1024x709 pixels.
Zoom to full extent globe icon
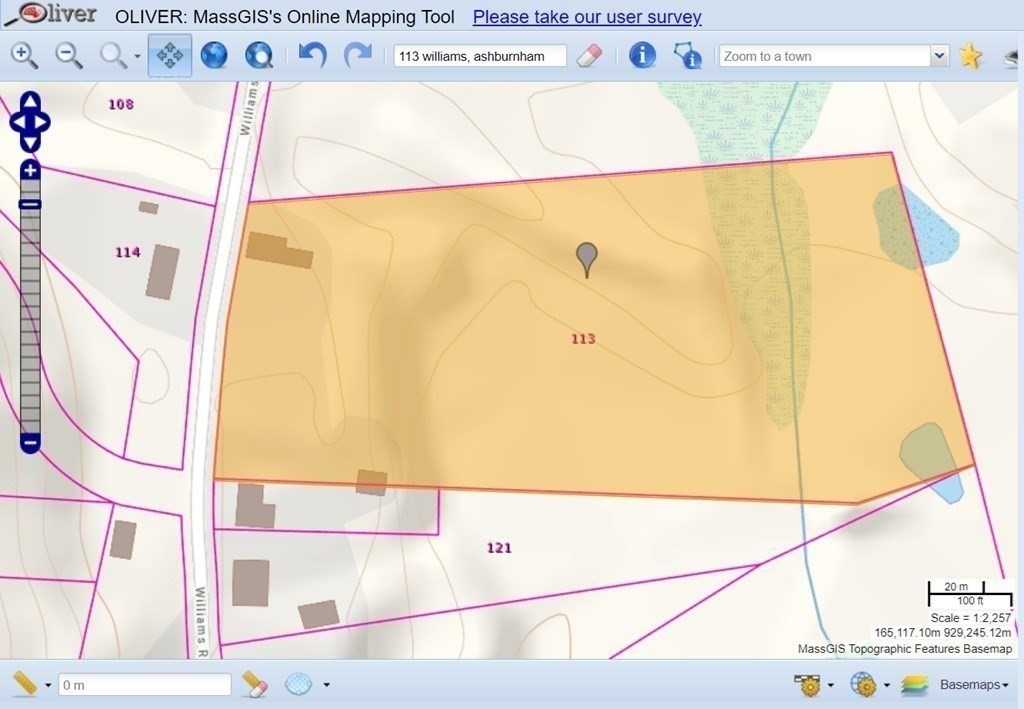[x=214, y=56]
